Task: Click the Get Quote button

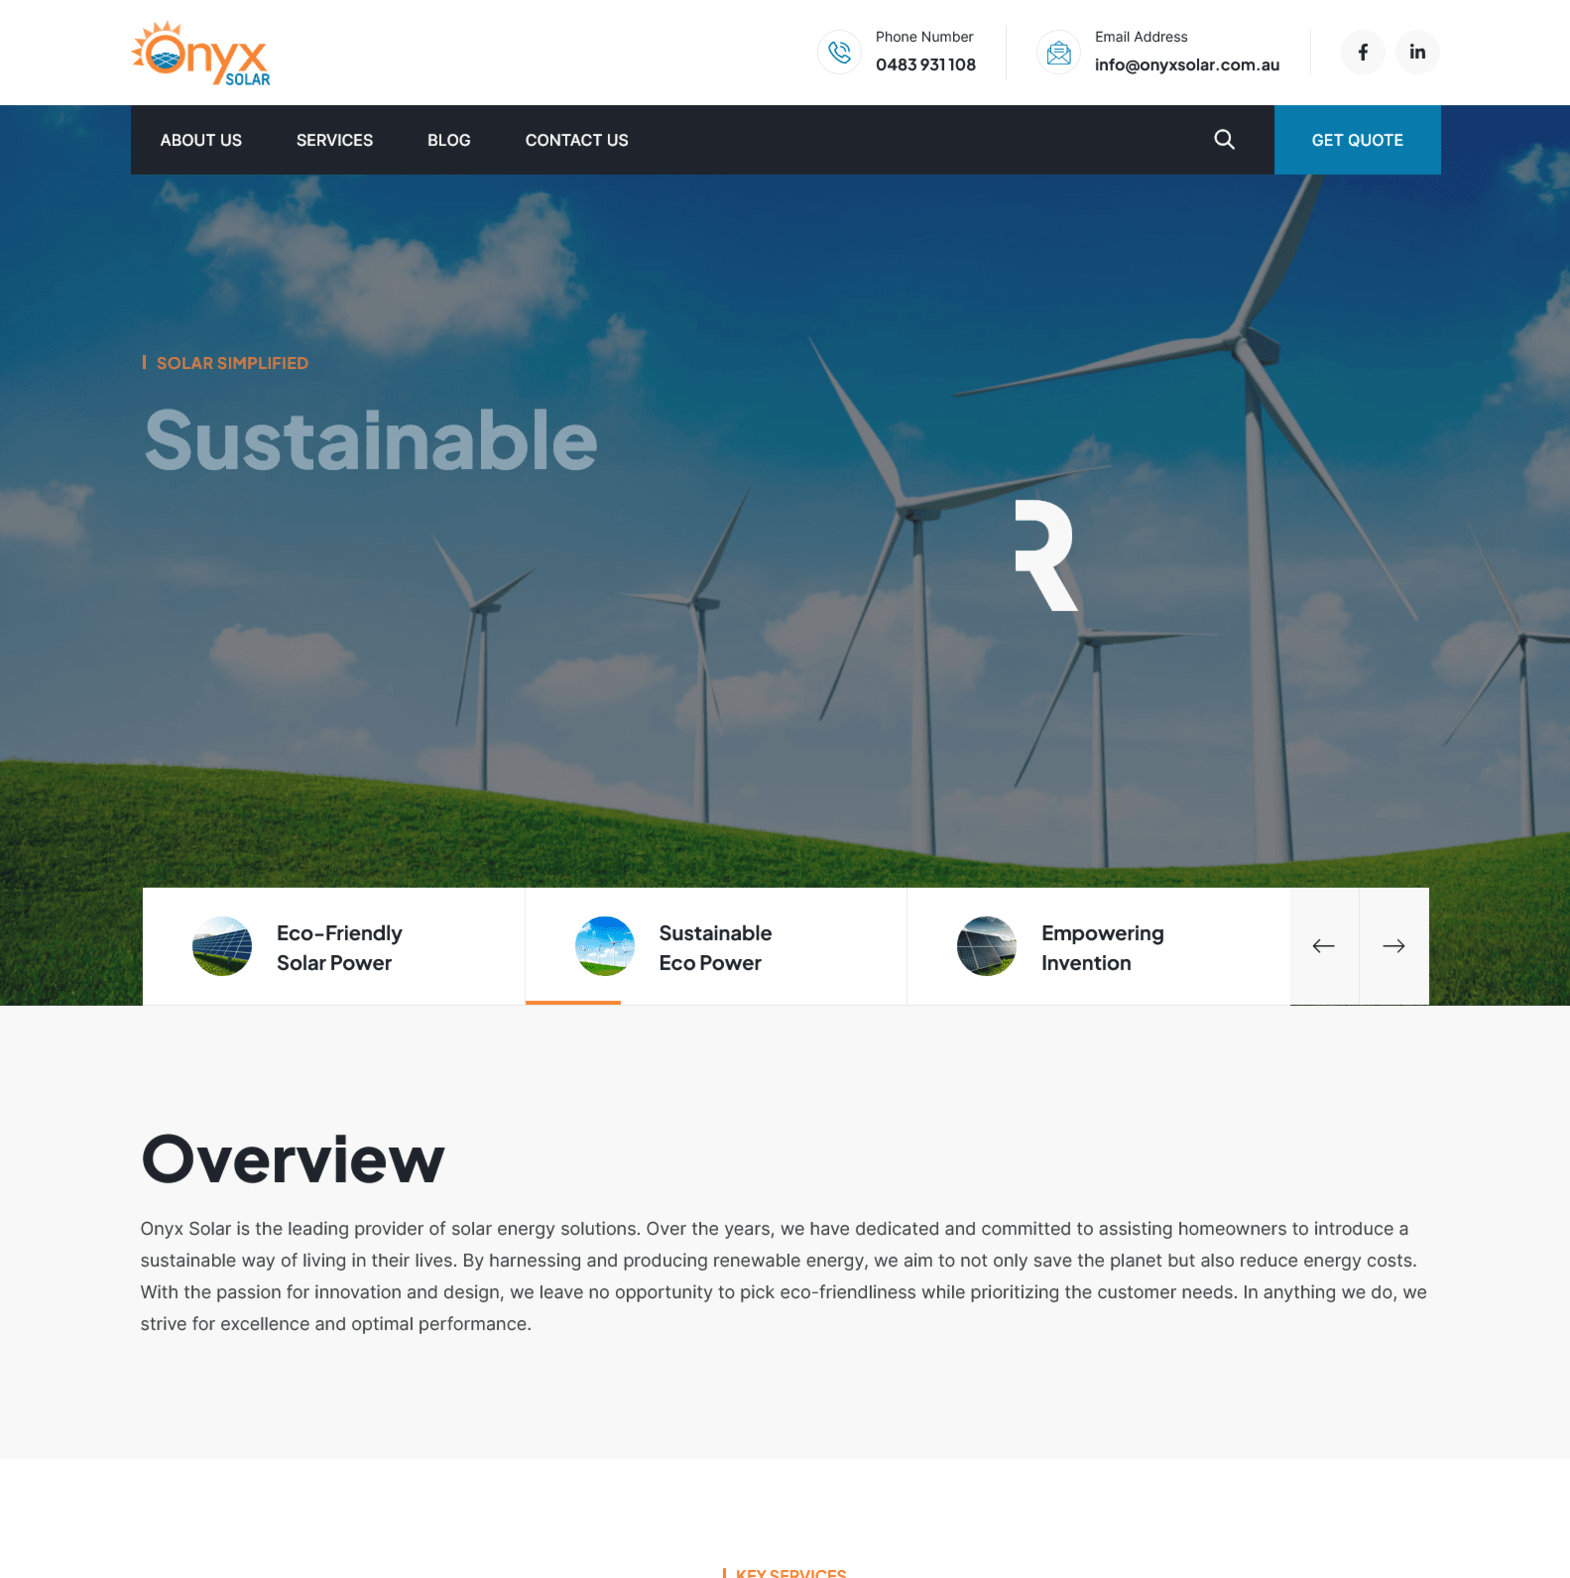Action: coord(1357,140)
